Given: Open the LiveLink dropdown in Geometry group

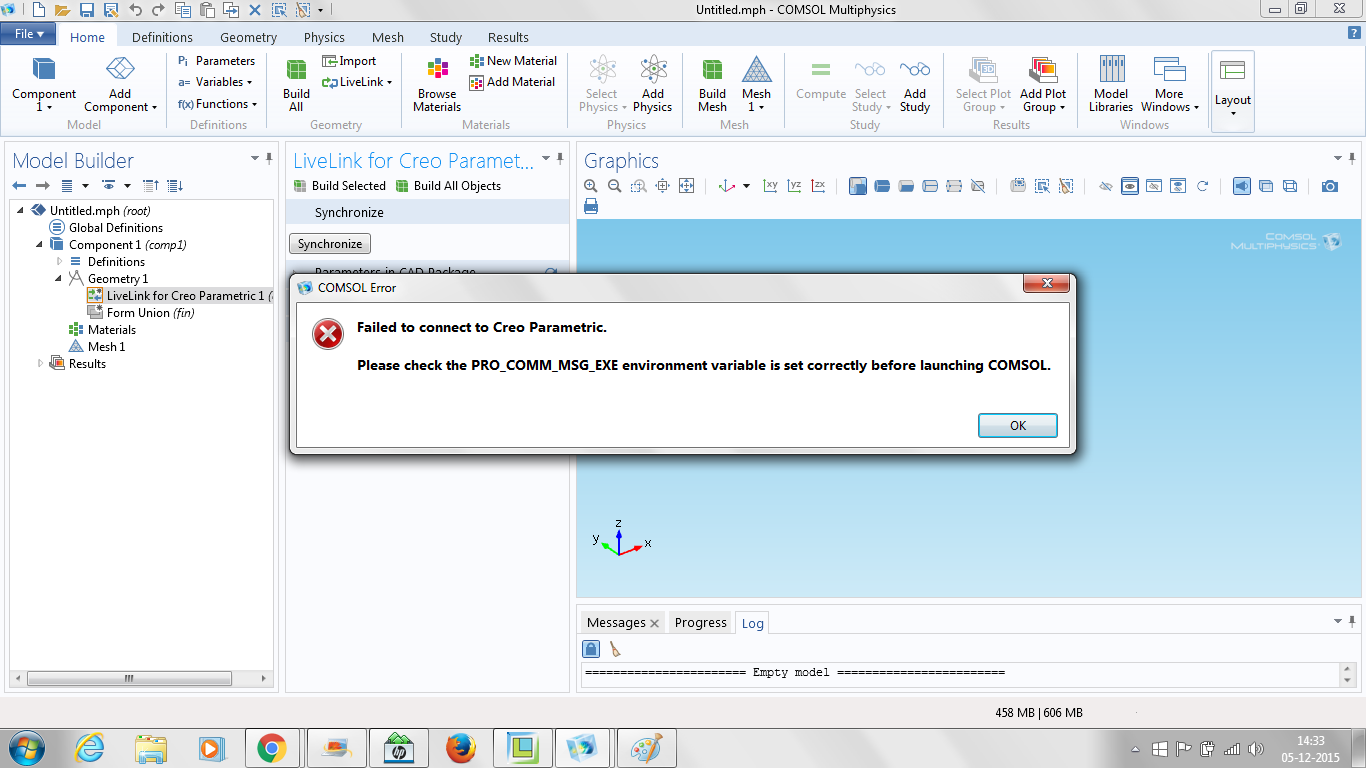Looking at the screenshot, I should click(x=358, y=82).
